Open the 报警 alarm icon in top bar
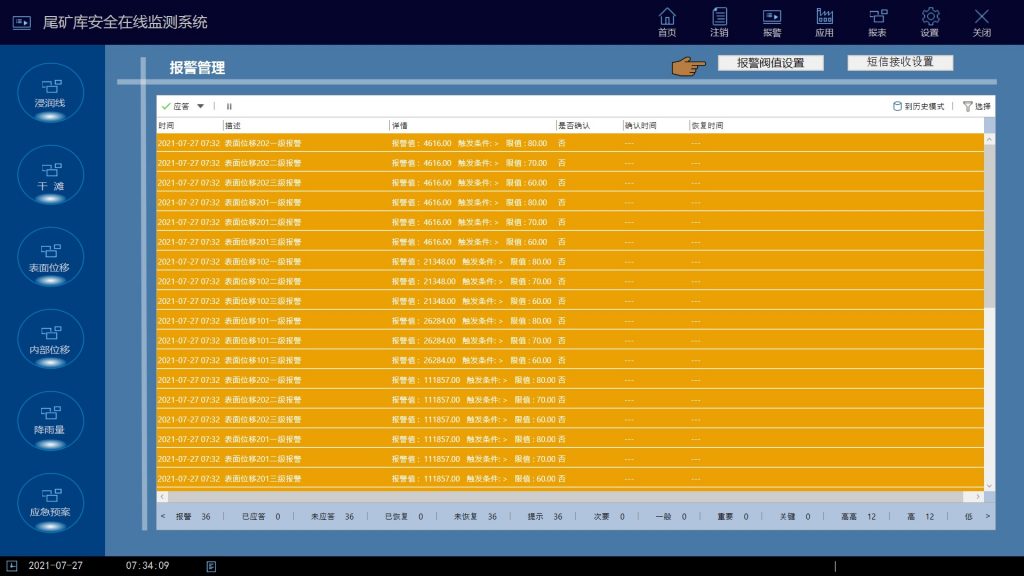The height and width of the screenshot is (576, 1024). [x=772, y=22]
